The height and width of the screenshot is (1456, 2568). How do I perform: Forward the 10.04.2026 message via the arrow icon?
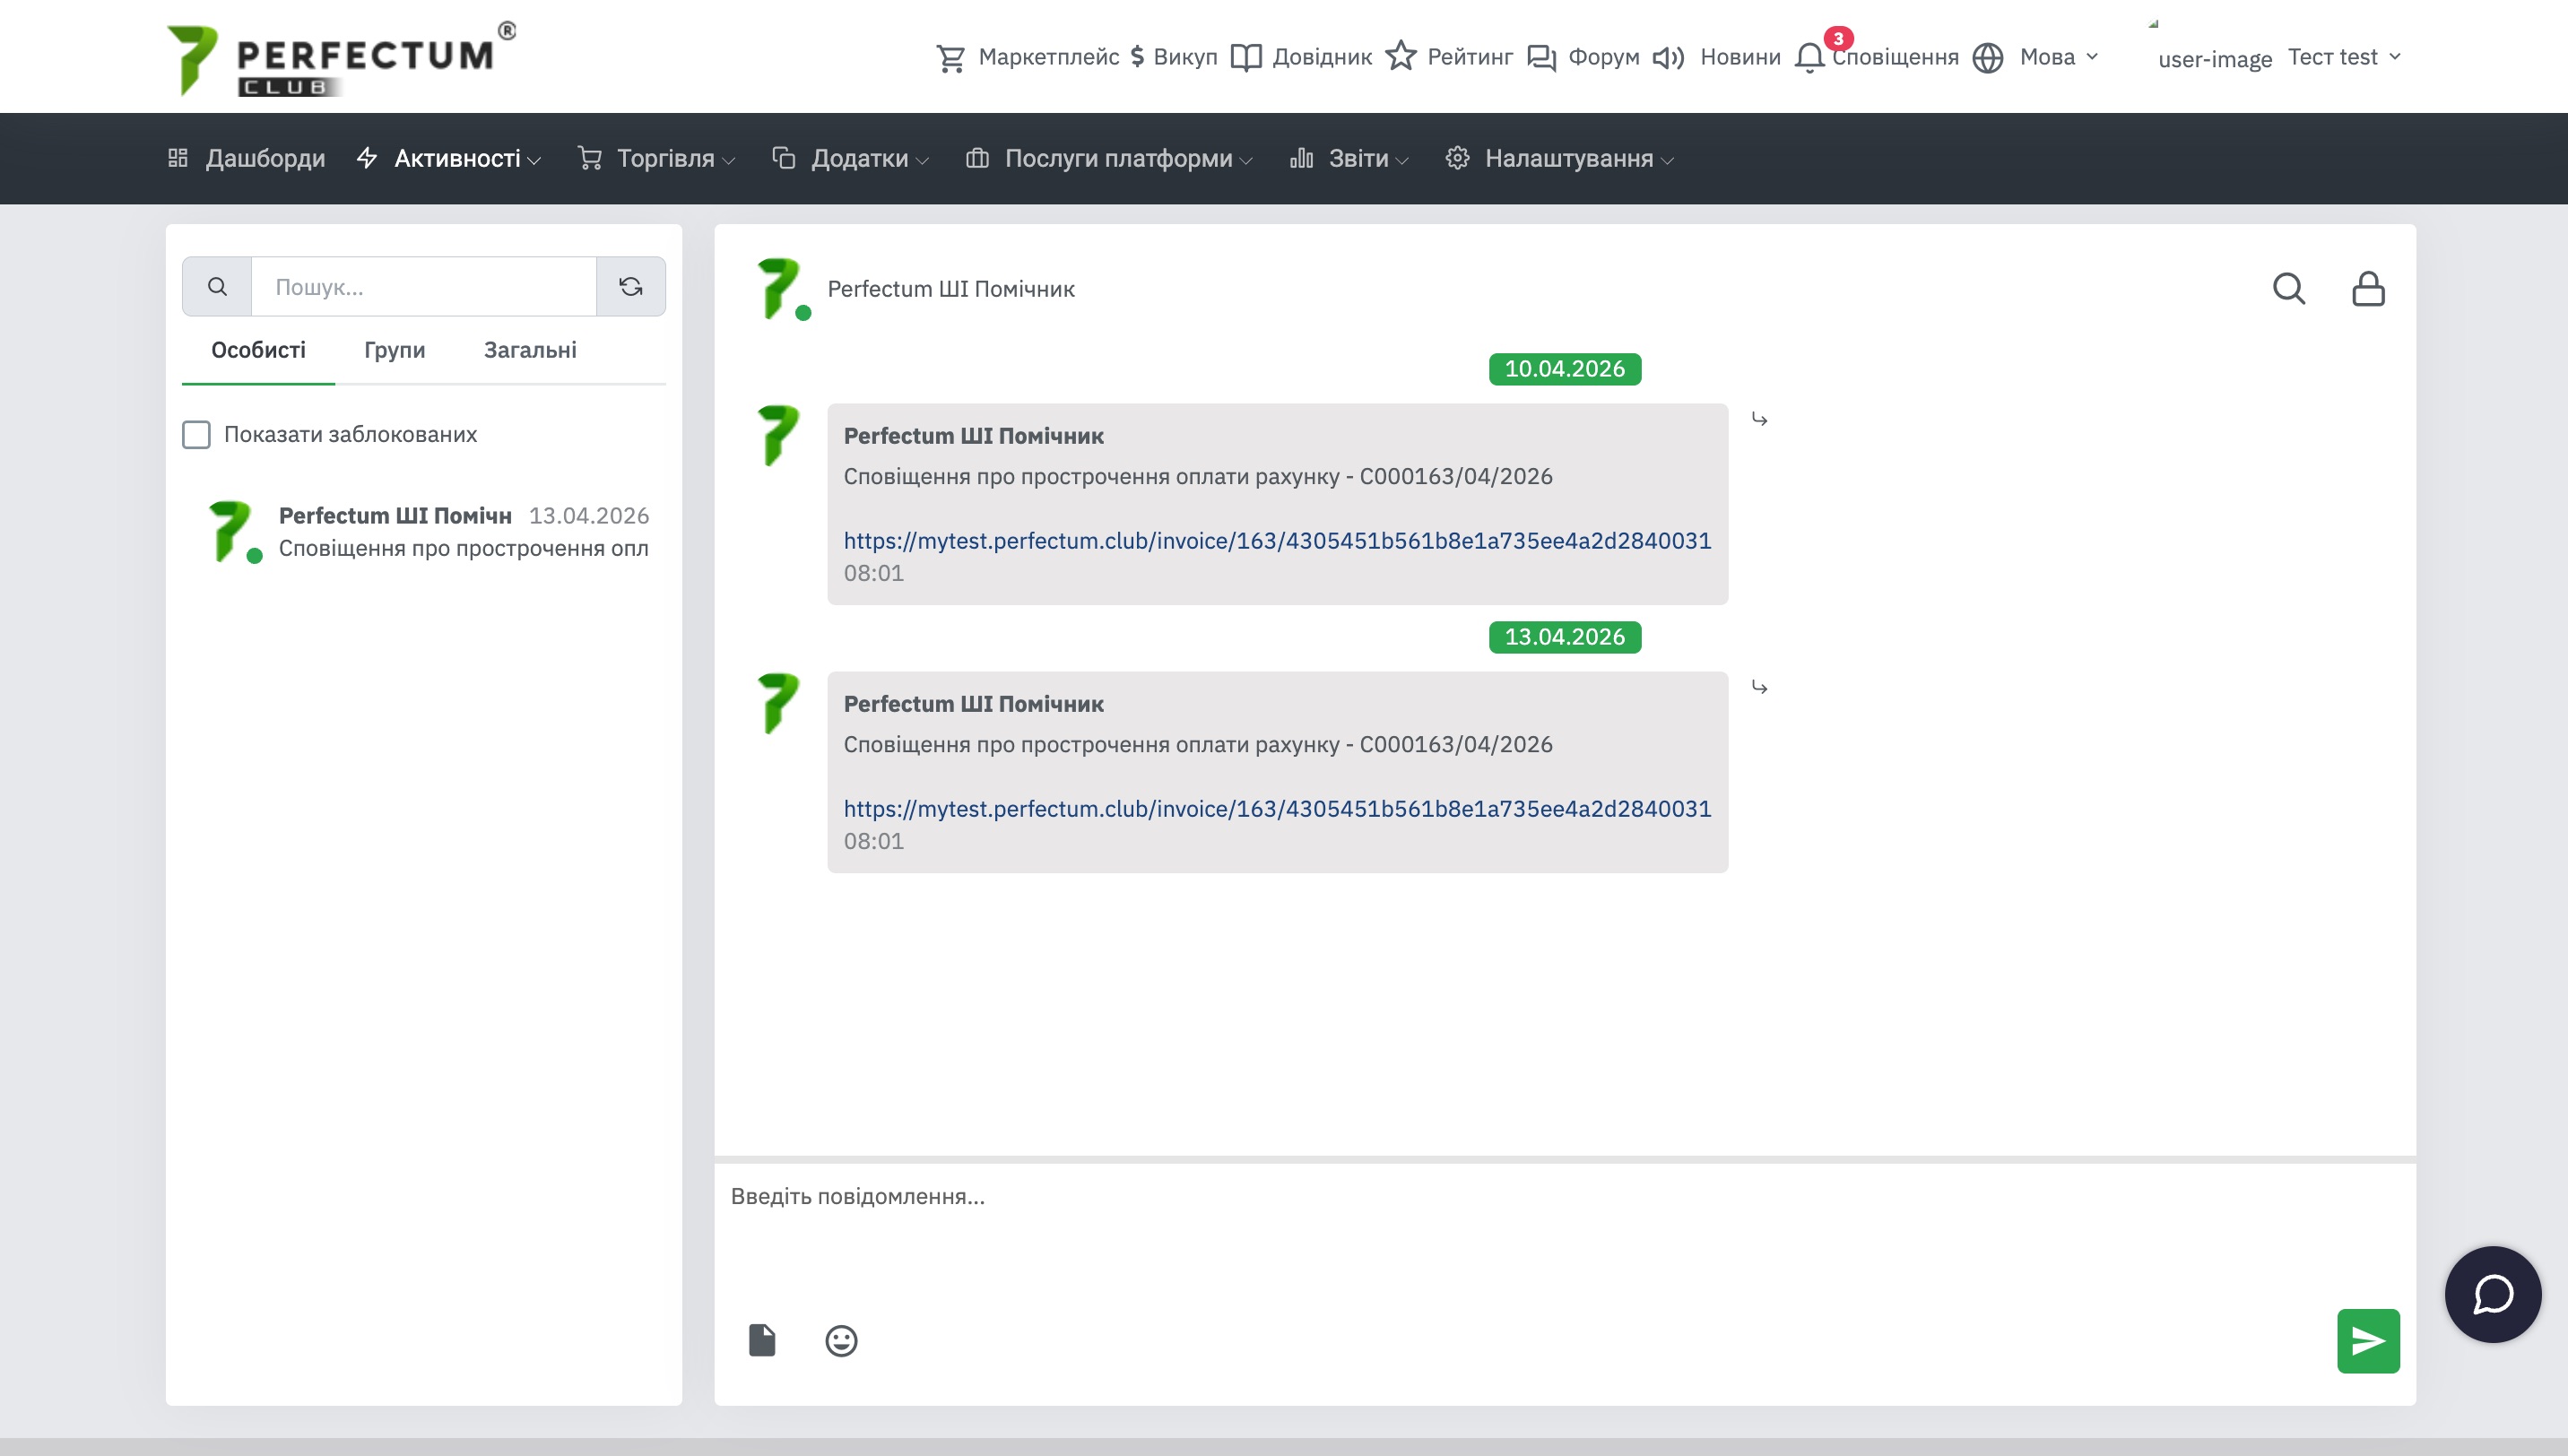[1759, 419]
